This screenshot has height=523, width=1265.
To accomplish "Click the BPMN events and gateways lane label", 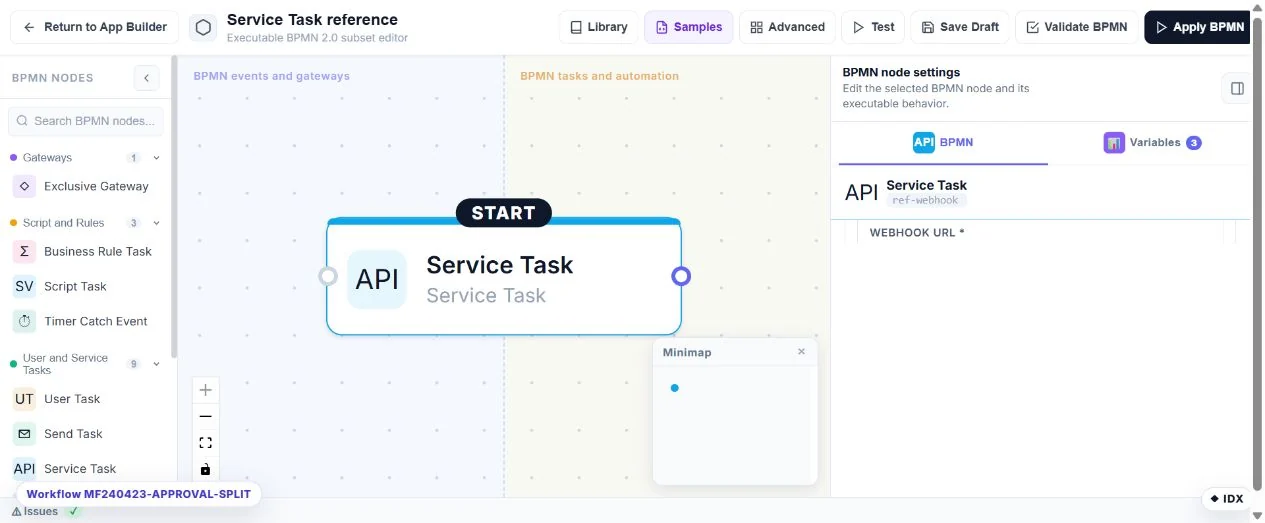I will [271, 76].
